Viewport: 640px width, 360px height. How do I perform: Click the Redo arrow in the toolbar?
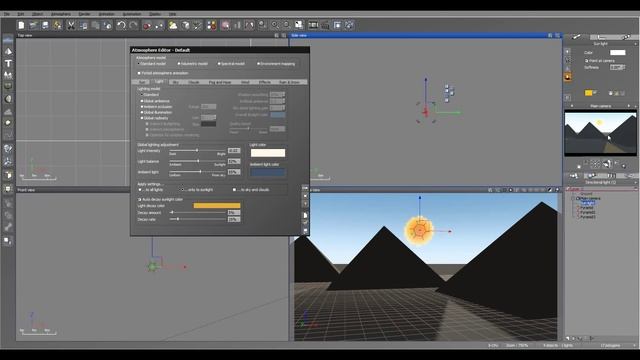(133, 25)
